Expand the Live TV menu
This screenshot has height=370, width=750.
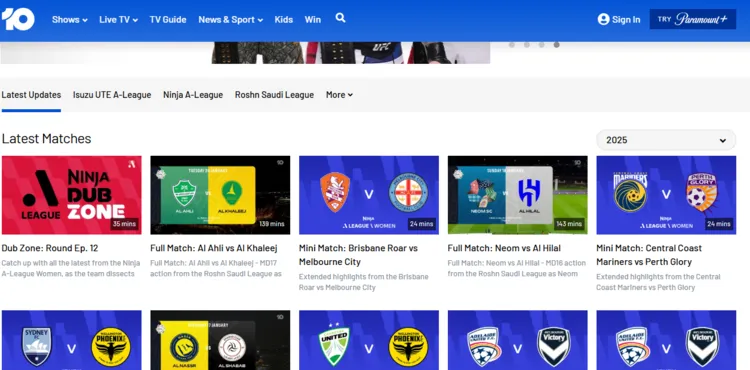(x=119, y=20)
